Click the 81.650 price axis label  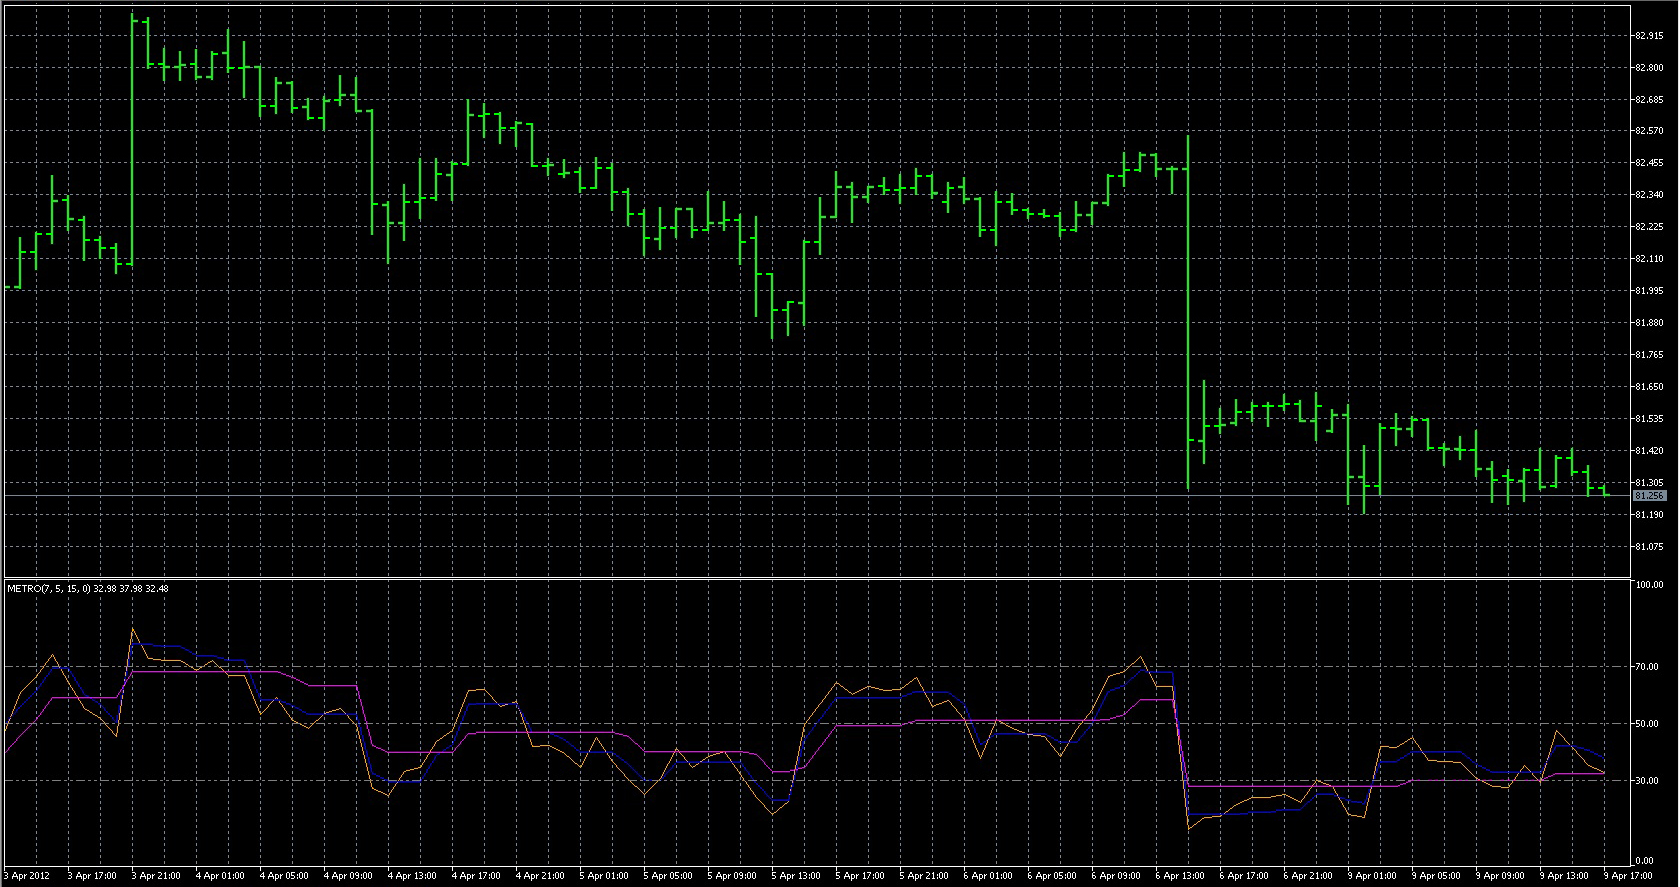click(1649, 387)
